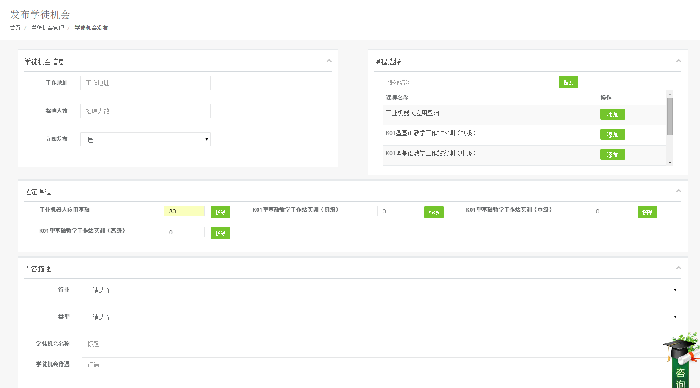700x388 pixels.
Task: Open the select dropdown in the info panel
Action: (145, 139)
